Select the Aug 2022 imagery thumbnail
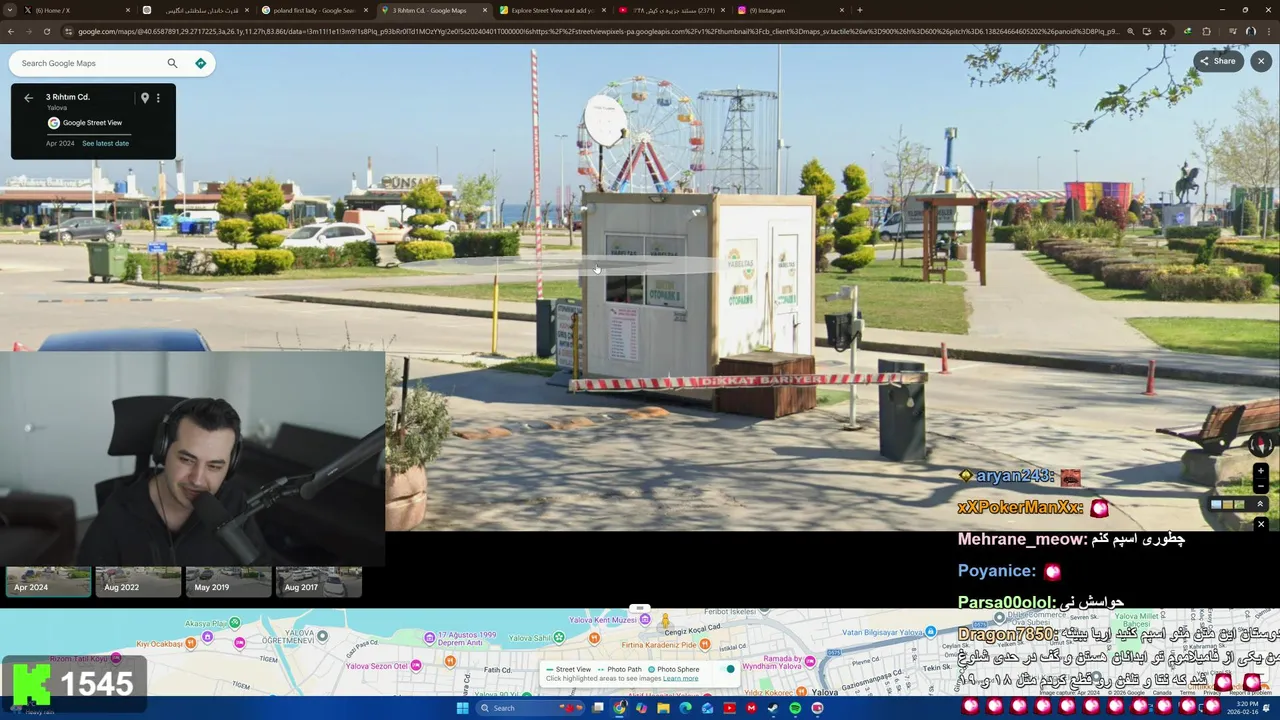Image resolution: width=1280 pixels, height=720 pixels. click(x=138, y=582)
